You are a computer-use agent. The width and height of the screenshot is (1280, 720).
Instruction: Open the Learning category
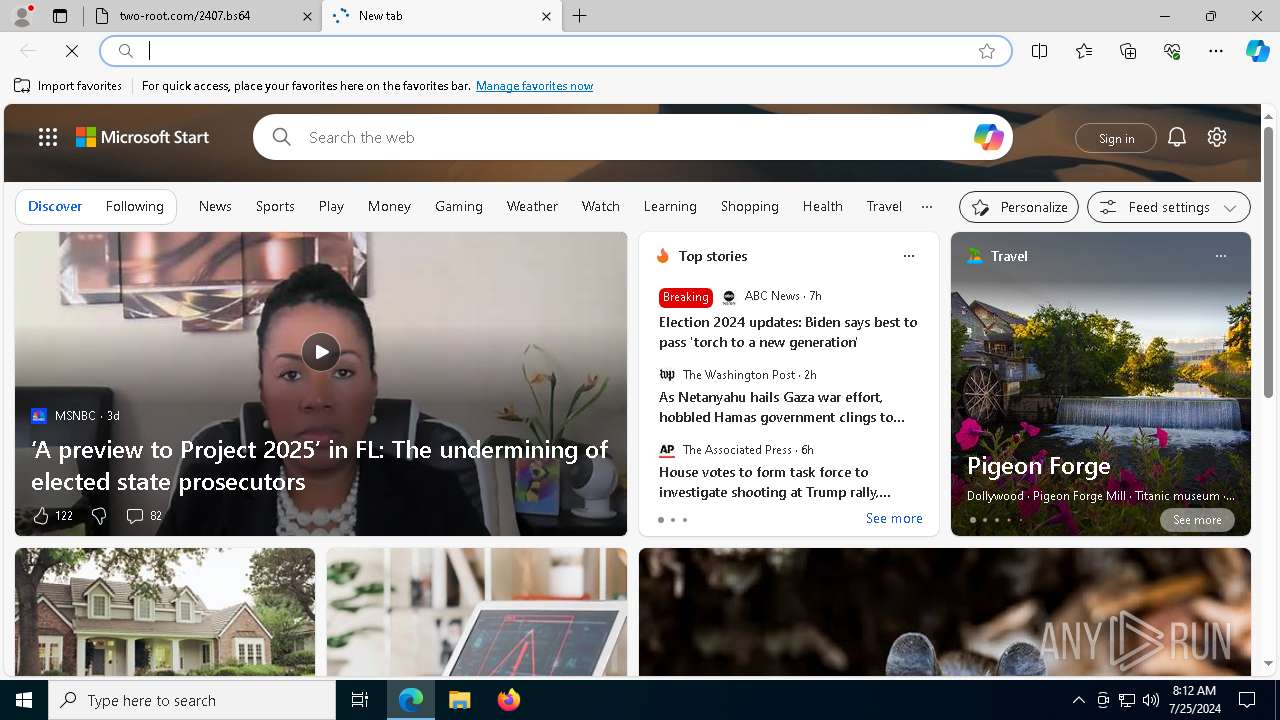[x=670, y=206]
